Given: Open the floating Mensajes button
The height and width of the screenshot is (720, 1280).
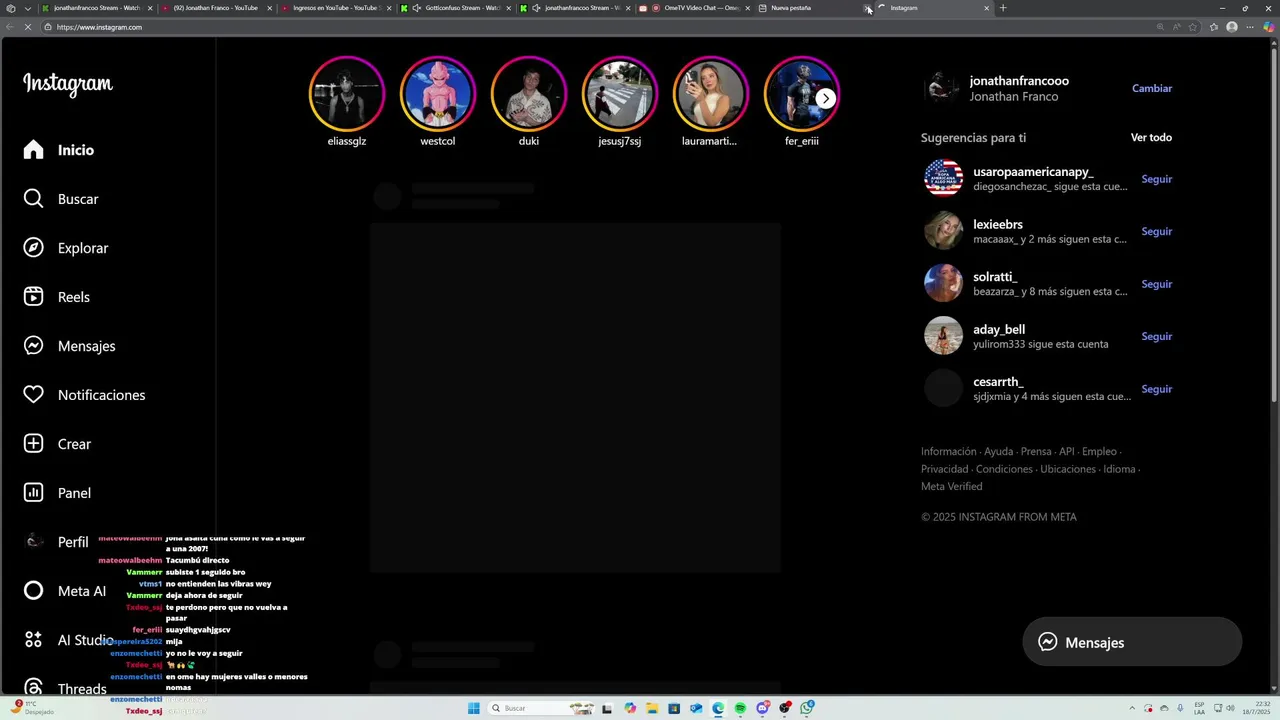Looking at the screenshot, I should (x=1132, y=643).
